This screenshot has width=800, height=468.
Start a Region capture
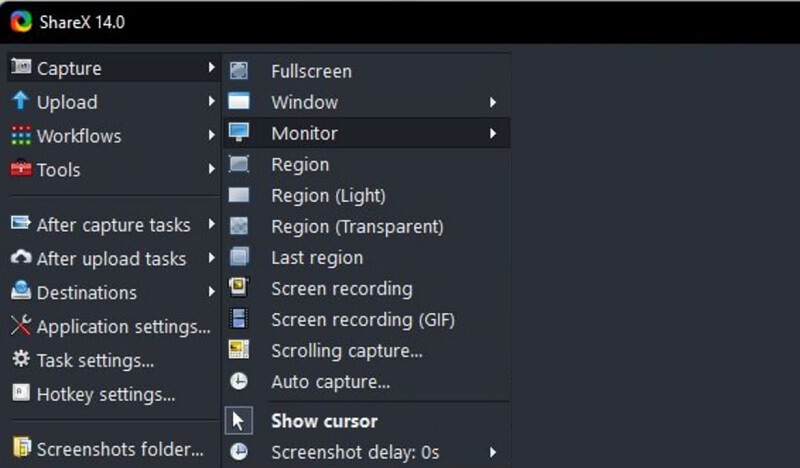[x=366, y=164]
